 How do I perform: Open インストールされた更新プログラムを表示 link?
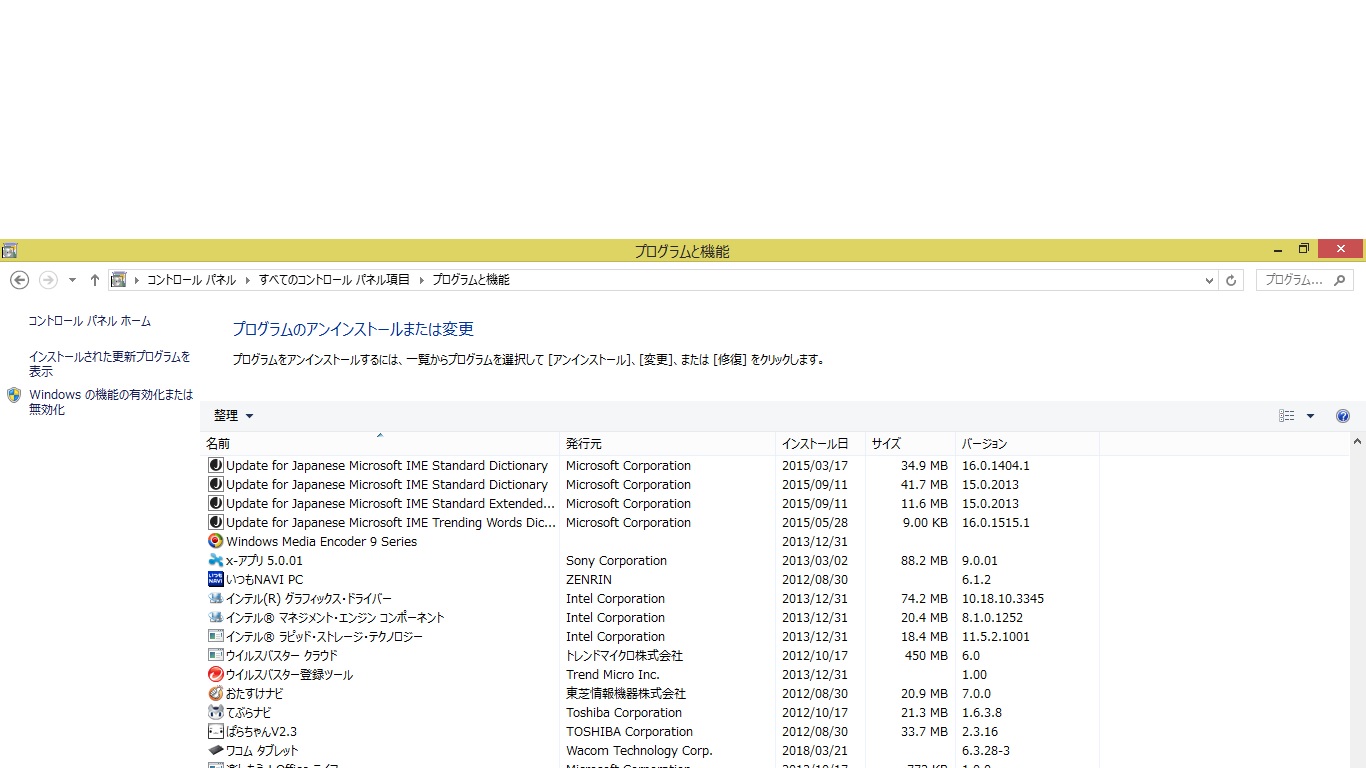click(109, 364)
